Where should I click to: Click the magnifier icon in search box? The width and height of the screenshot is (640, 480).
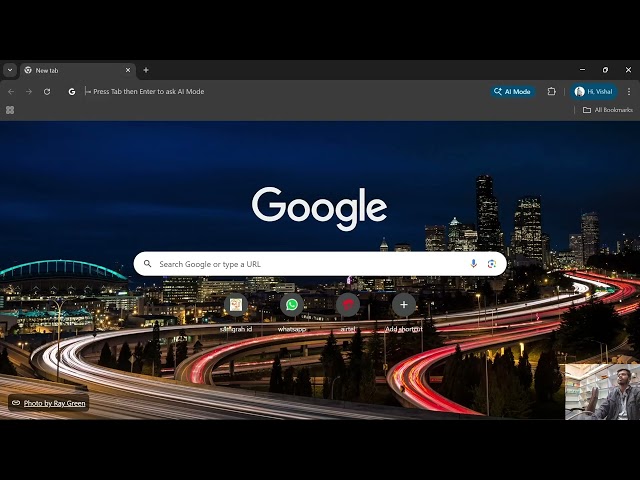[x=147, y=264]
